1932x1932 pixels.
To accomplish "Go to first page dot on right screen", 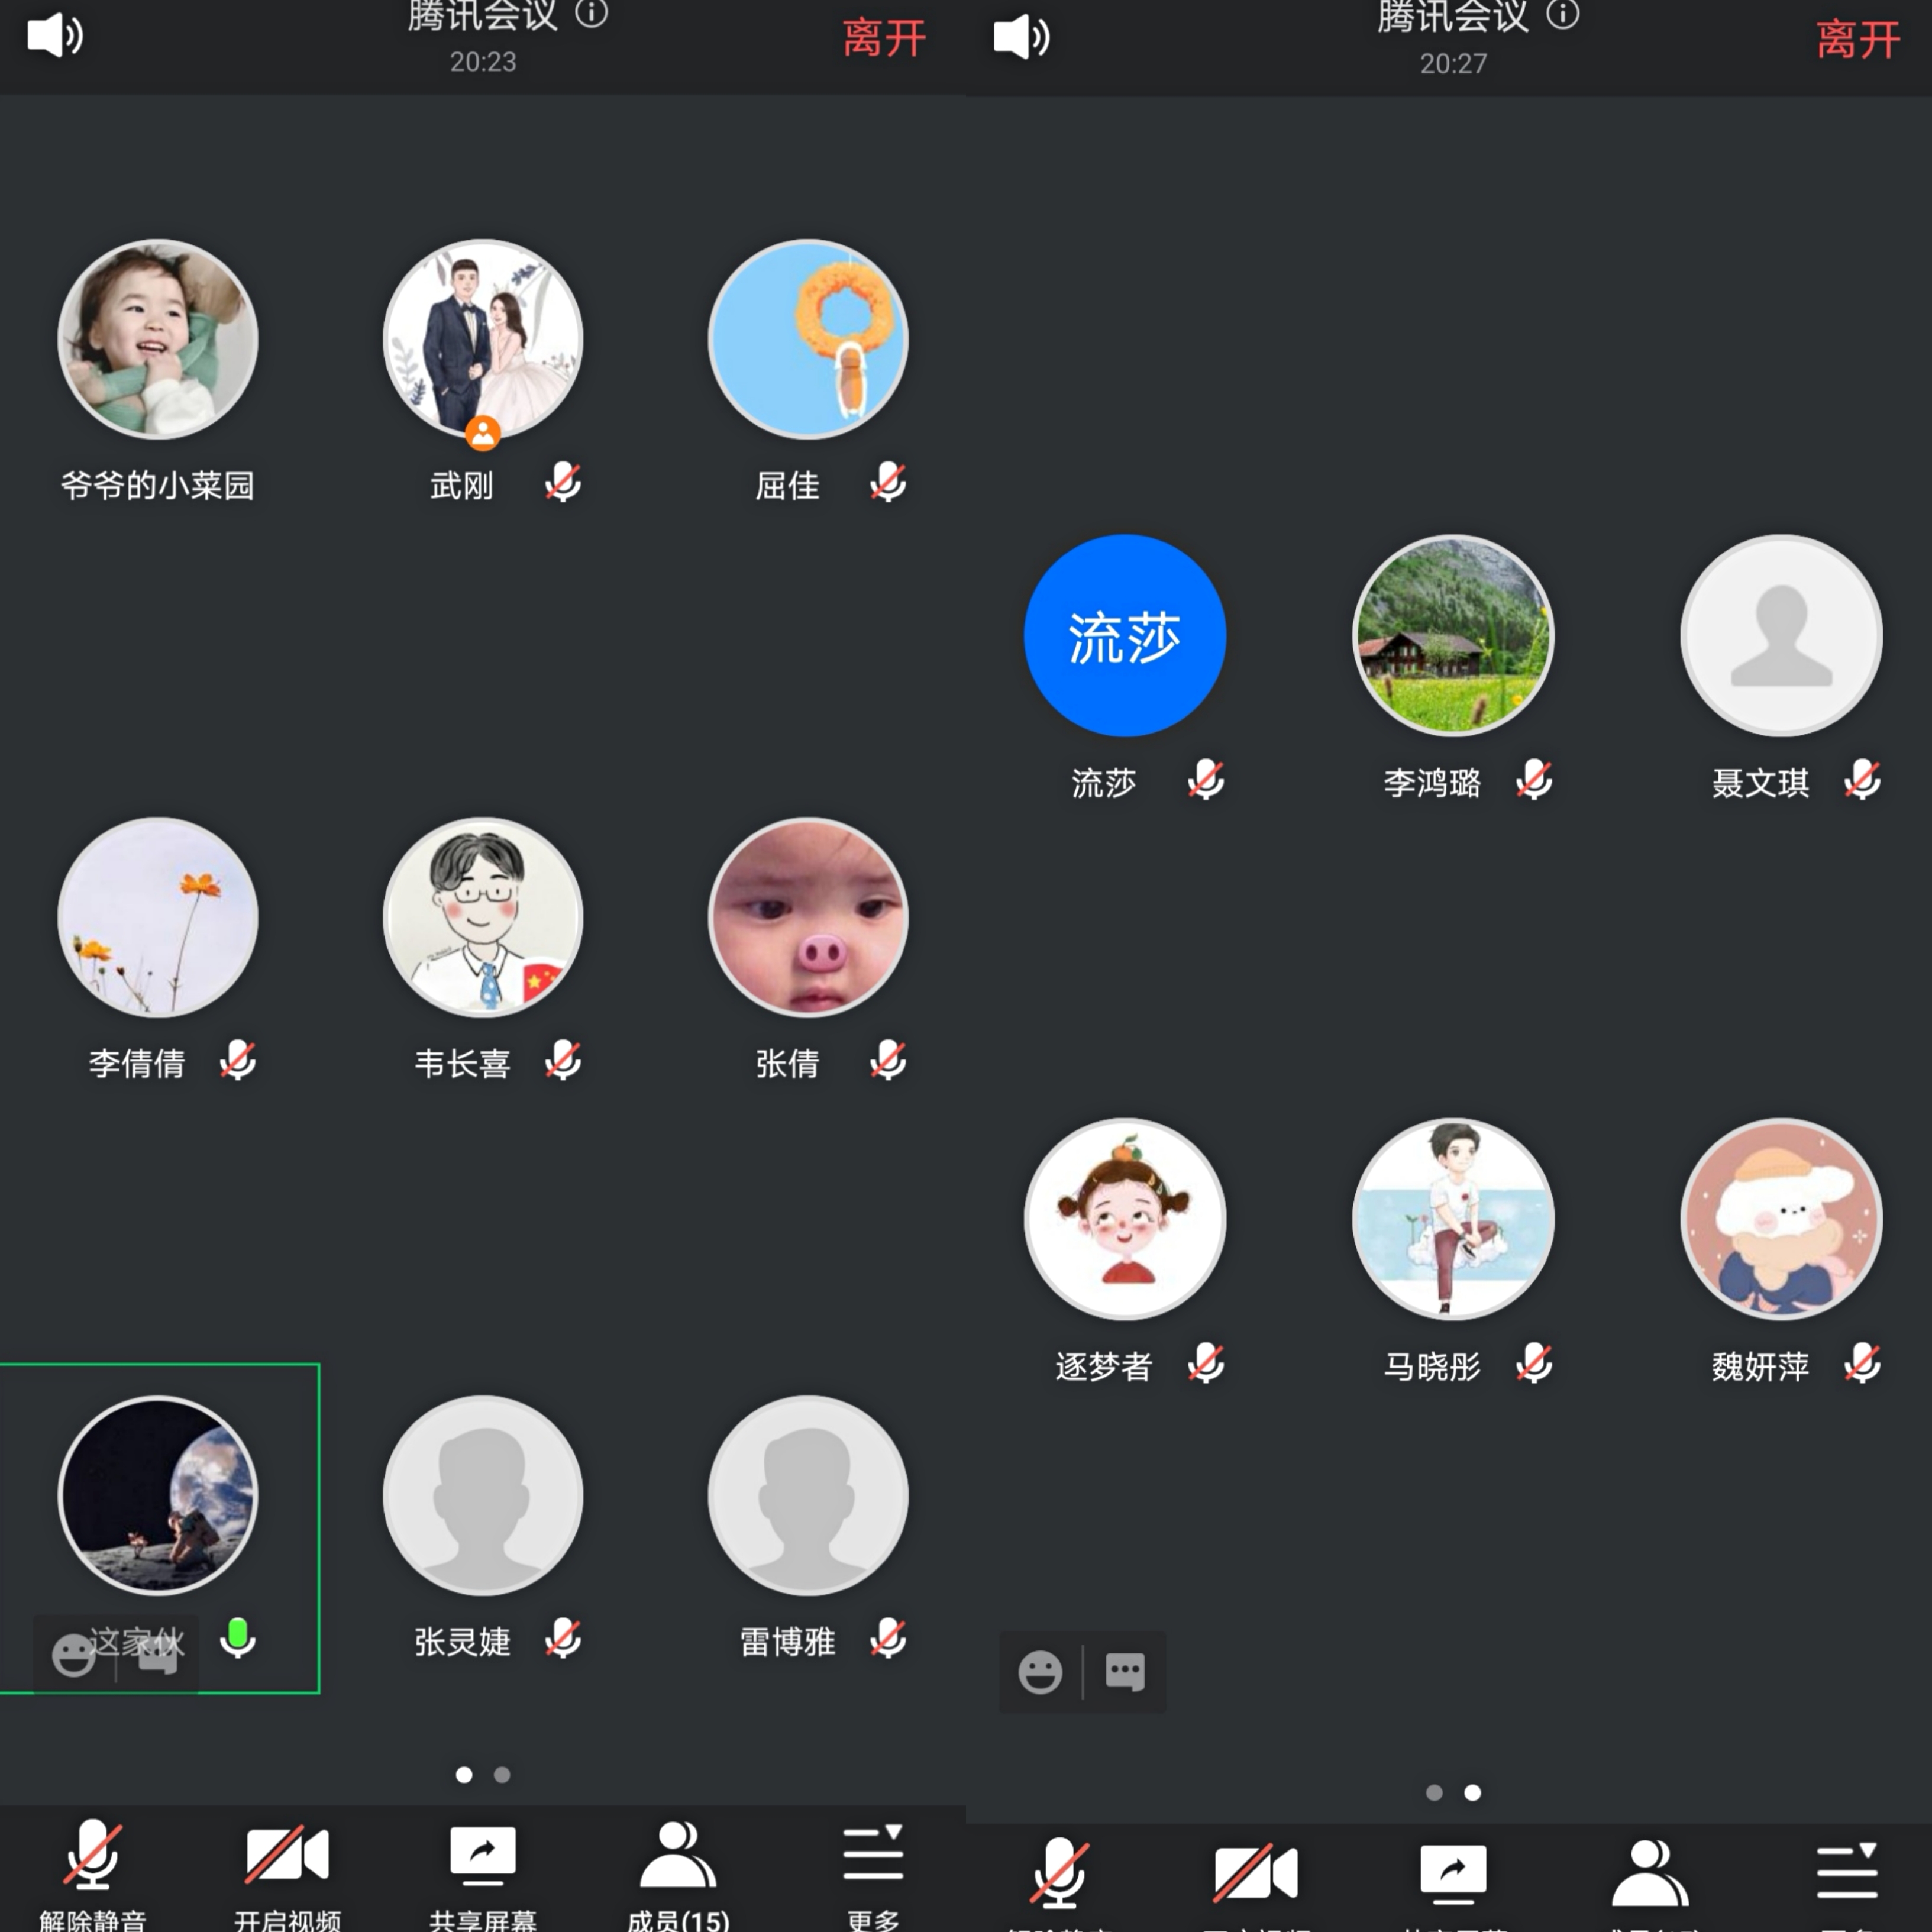I will [x=1434, y=1792].
